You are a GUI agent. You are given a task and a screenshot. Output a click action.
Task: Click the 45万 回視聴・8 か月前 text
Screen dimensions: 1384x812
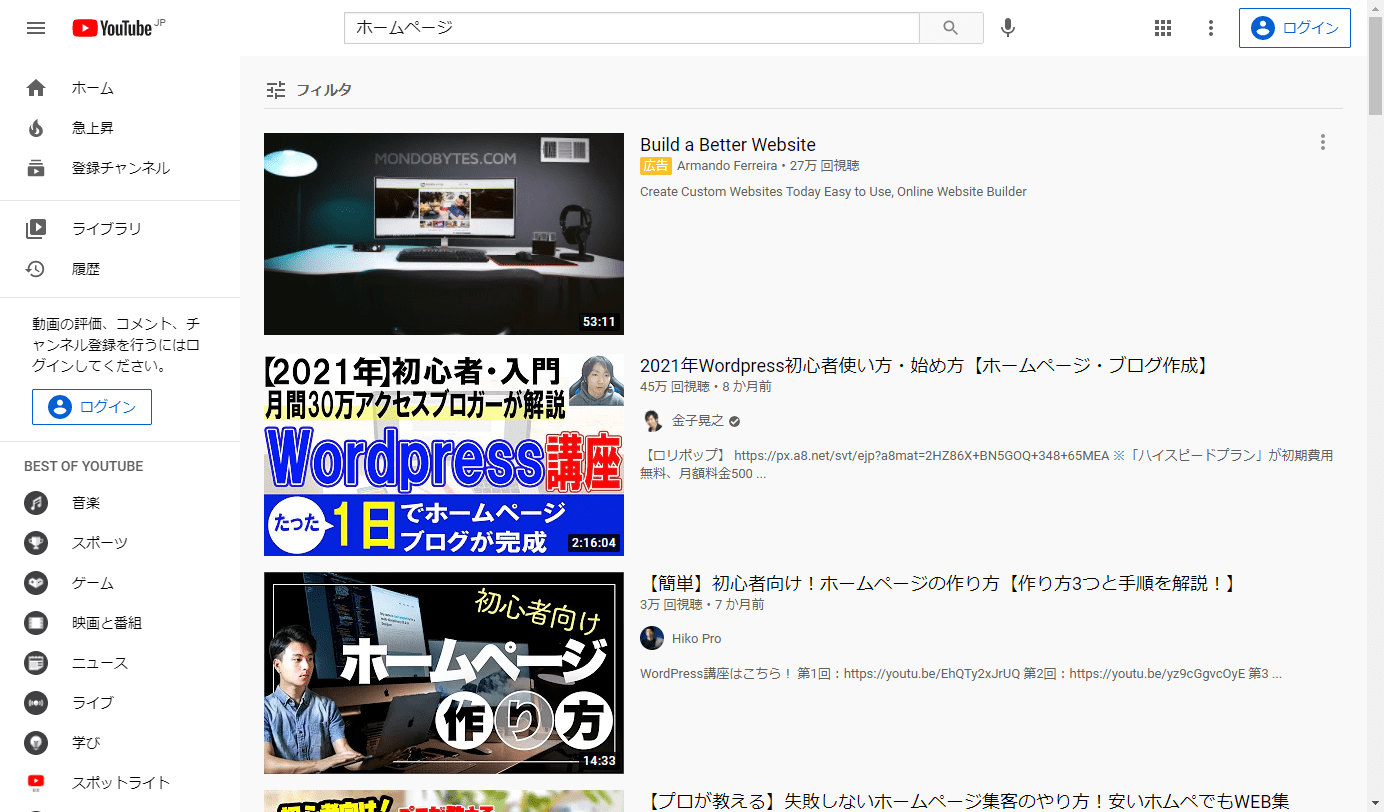706,387
